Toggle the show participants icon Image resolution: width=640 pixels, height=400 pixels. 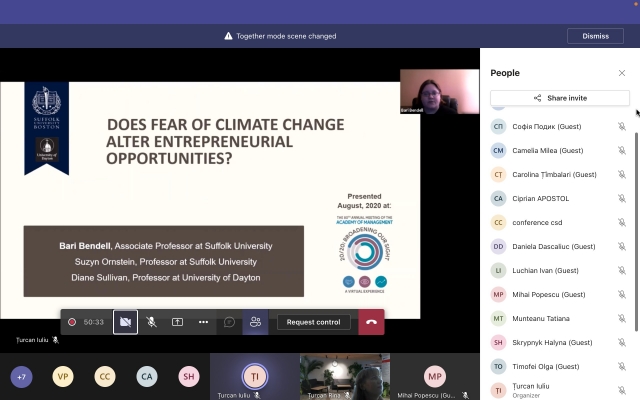pyautogui.click(x=256, y=322)
